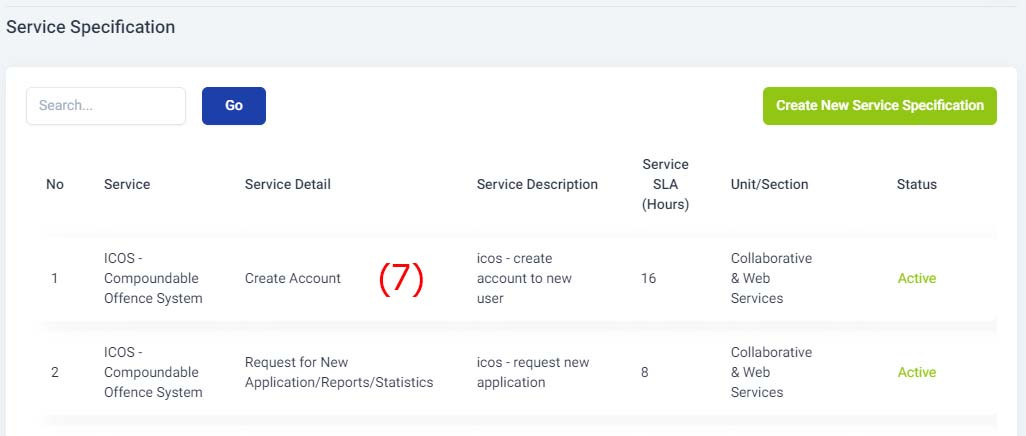Screen dimensions: 1026x436
Task: Select the 'icos - request new application' description
Action: point(533,372)
